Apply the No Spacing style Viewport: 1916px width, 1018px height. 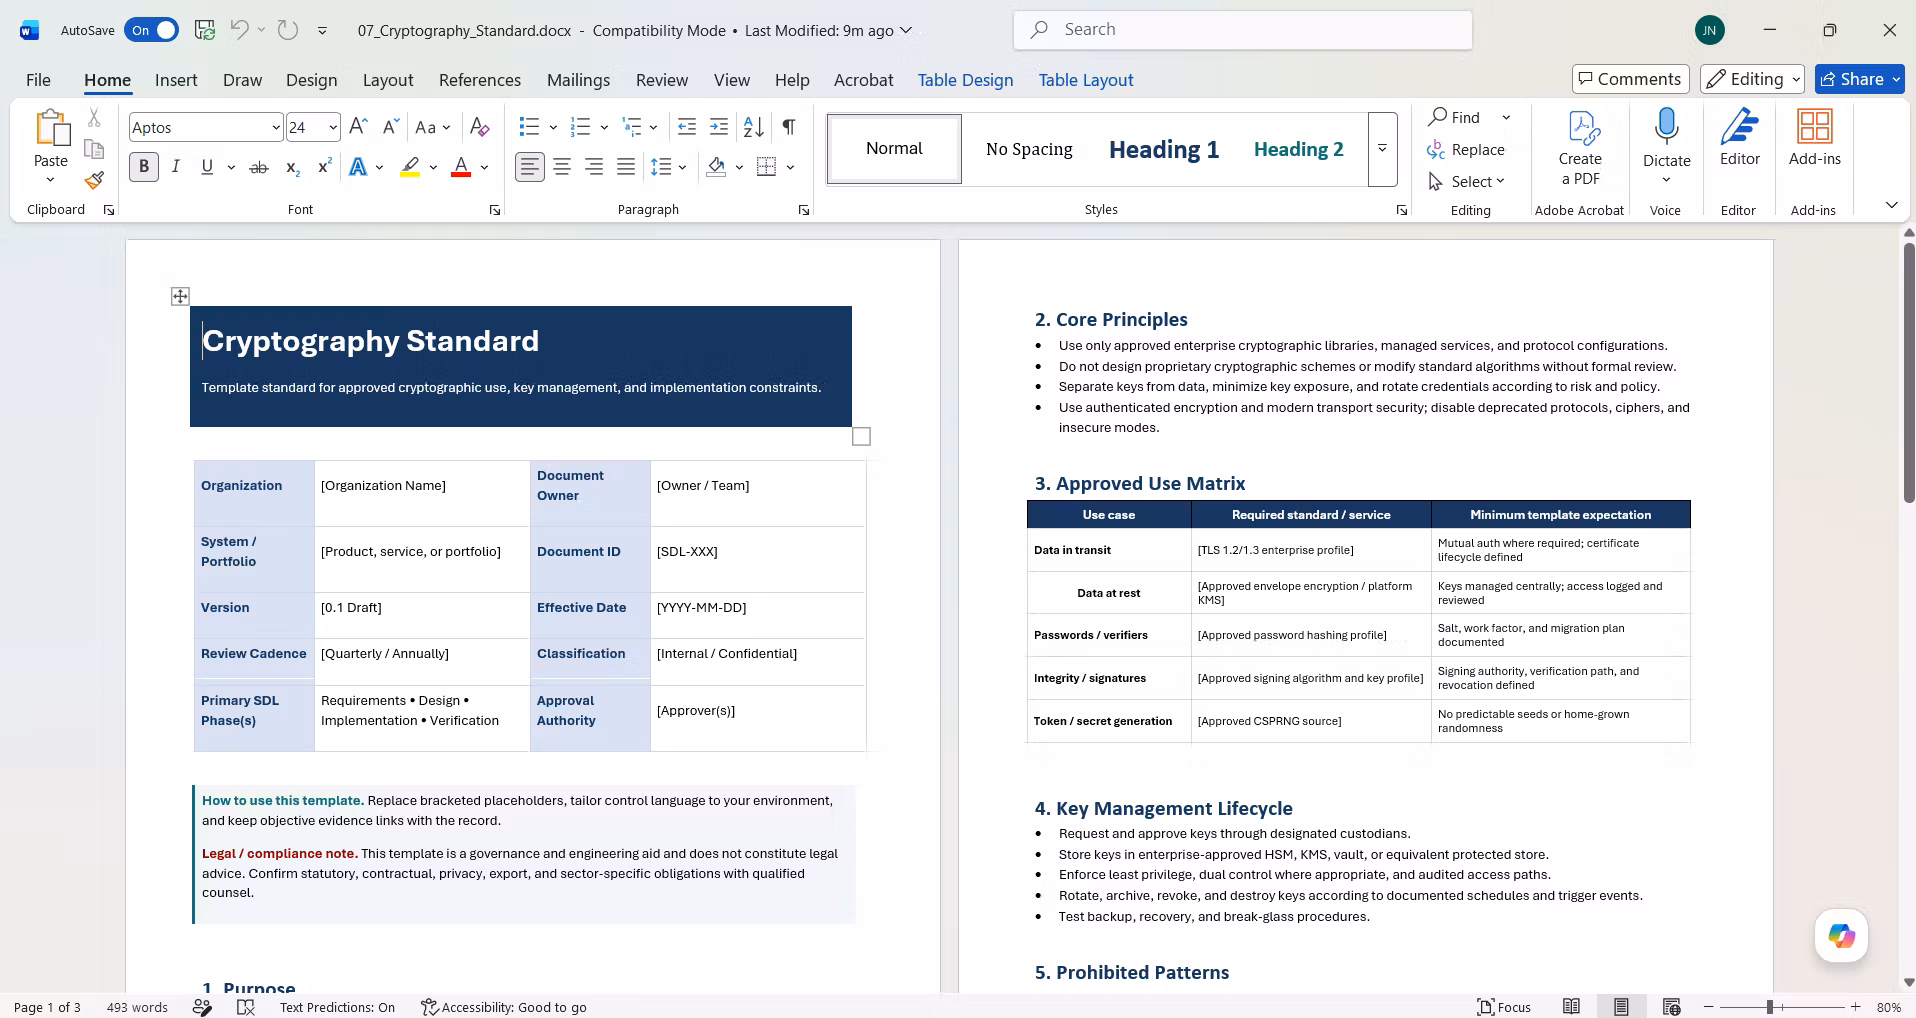tap(1029, 149)
